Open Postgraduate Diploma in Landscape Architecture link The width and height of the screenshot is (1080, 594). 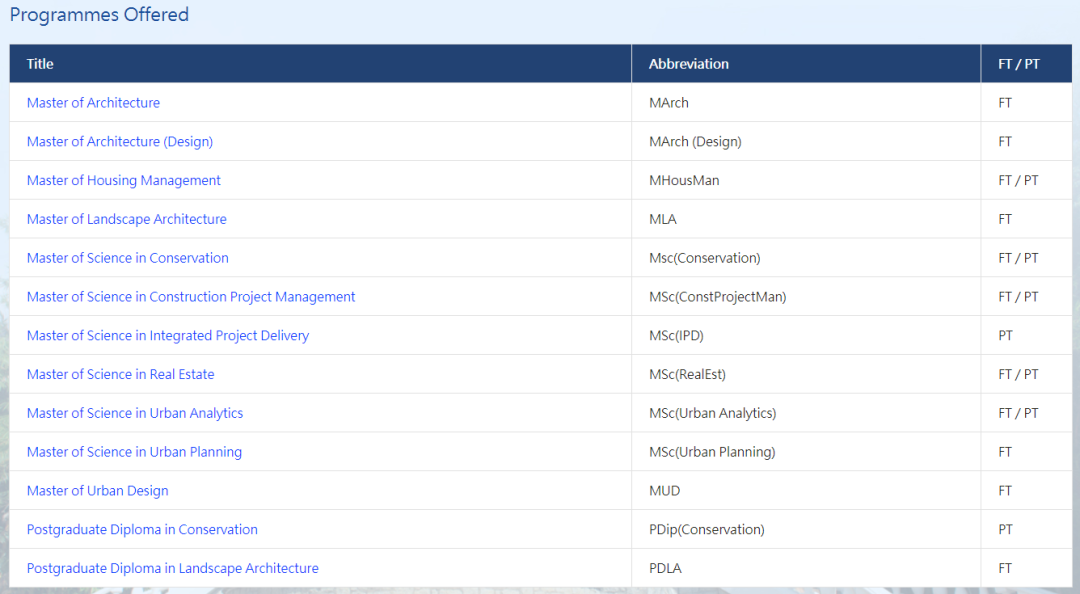point(173,569)
